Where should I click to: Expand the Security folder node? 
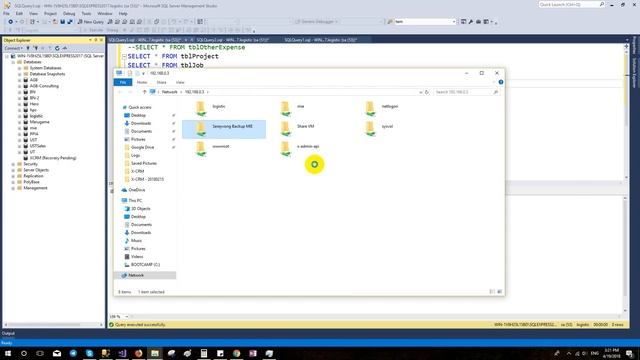point(13,164)
